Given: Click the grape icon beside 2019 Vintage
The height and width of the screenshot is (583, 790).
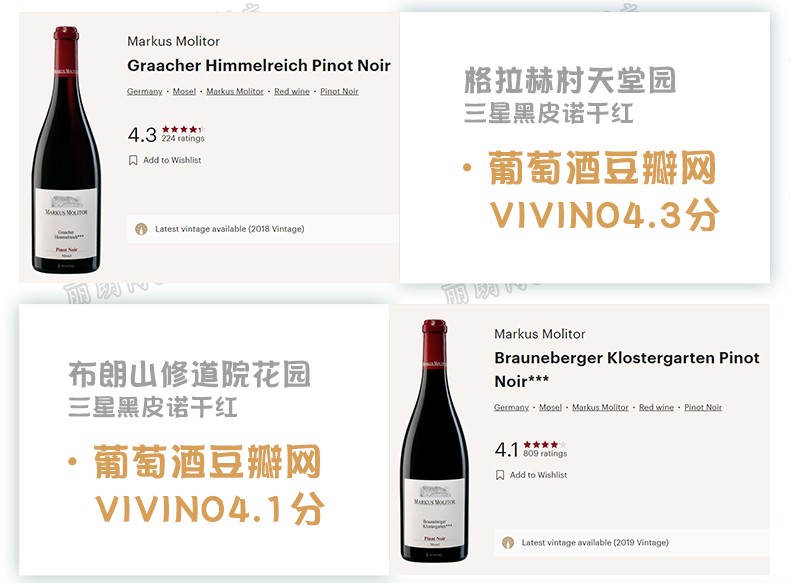Looking at the screenshot, I should pos(508,543).
